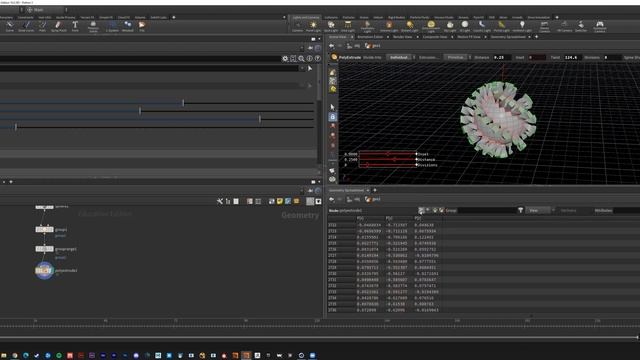The width and height of the screenshot is (640, 360).
Task: Create a Camera from the shelf
Action: pos(298,27)
